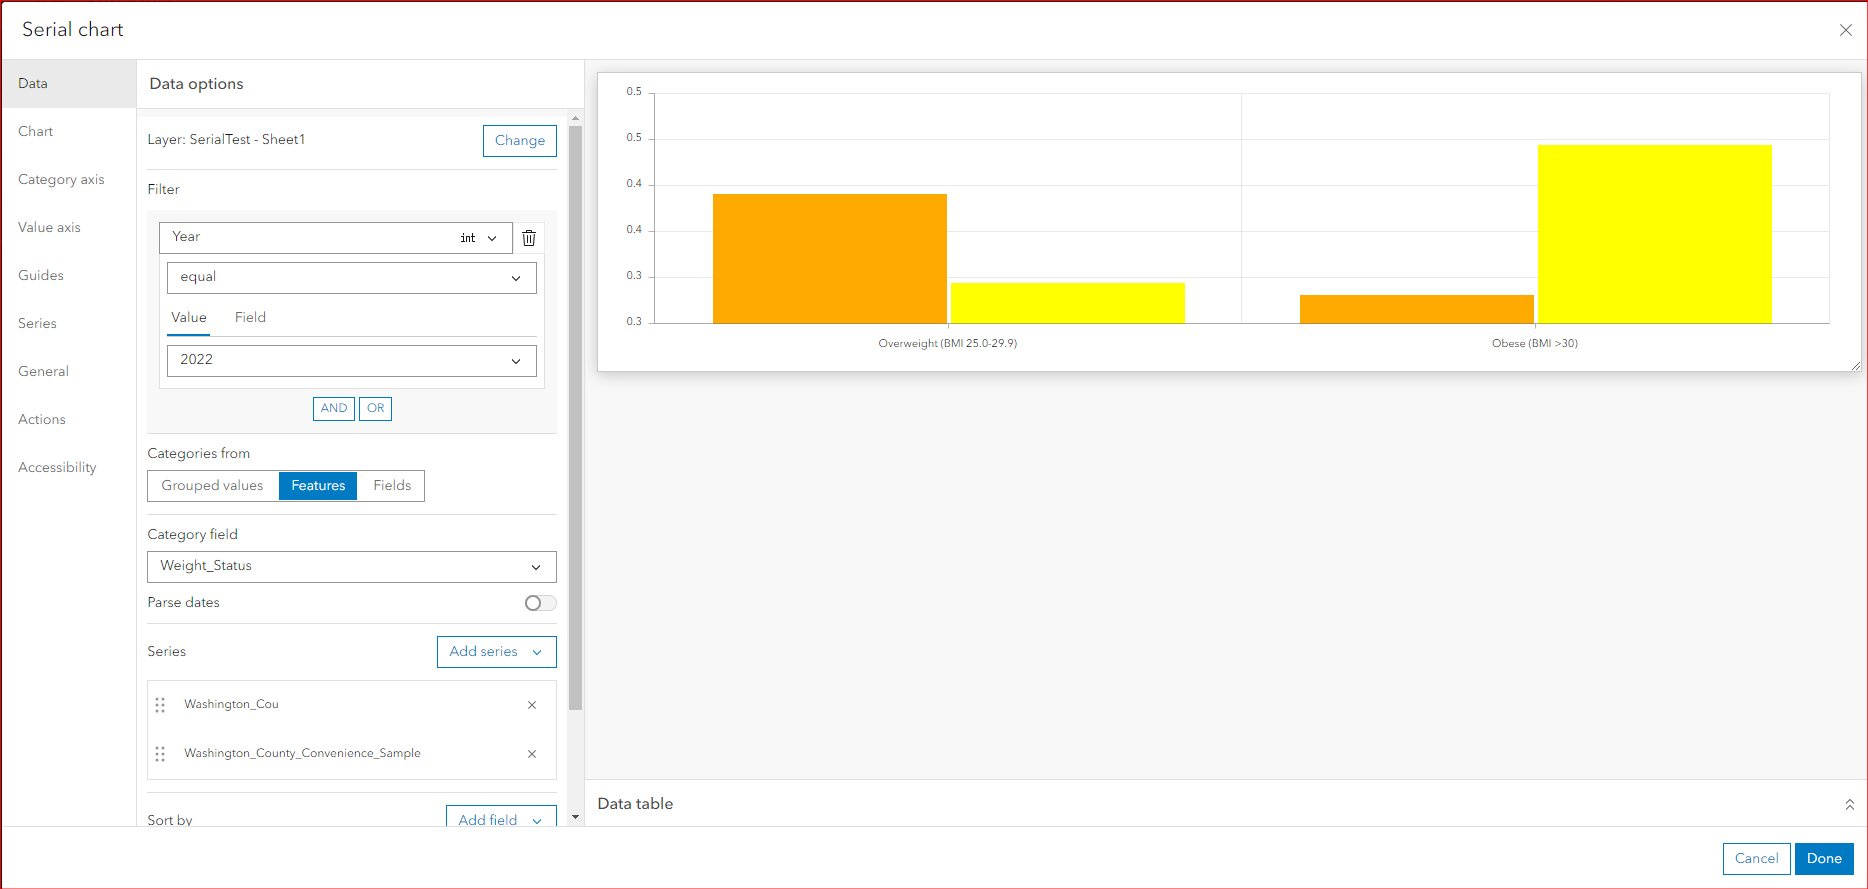Viewport: 1868px width, 889px height.
Task: Click the orange Overweight bar in chart
Action: pyautogui.click(x=830, y=259)
